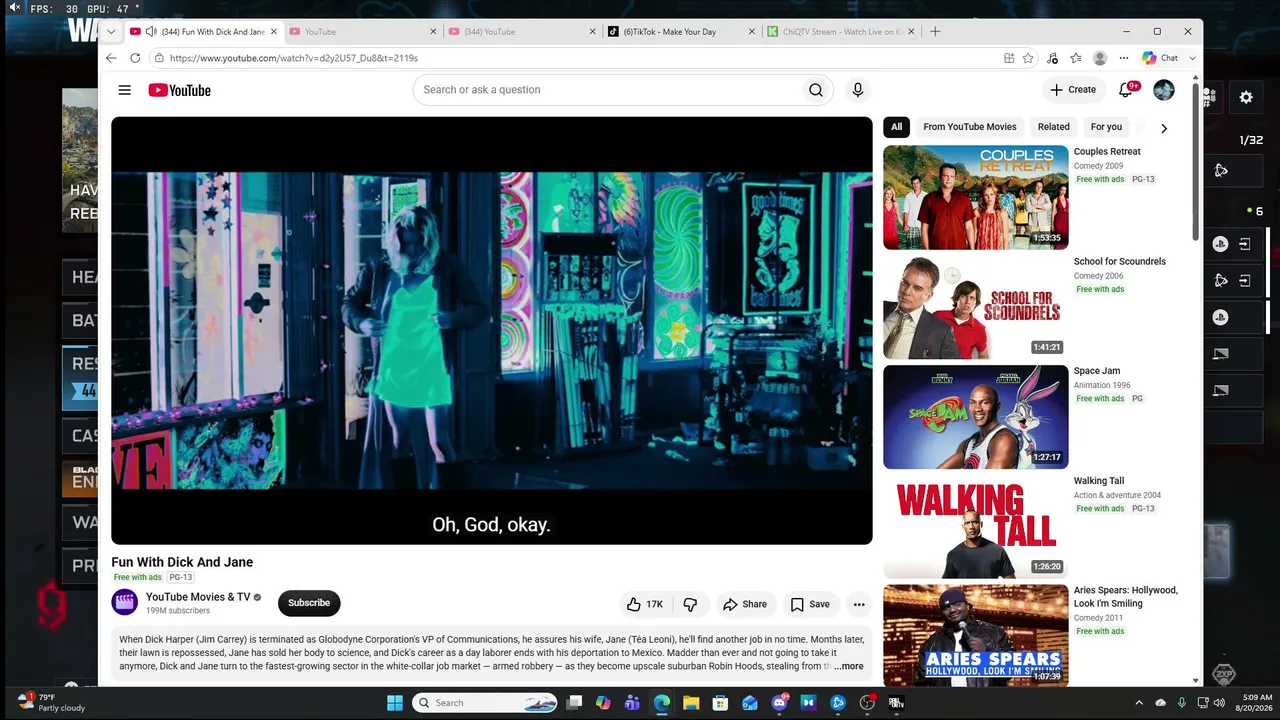1280x720 pixels.
Task: Switch to the ChiQTV Stream tab
Action: pos(841,31)
